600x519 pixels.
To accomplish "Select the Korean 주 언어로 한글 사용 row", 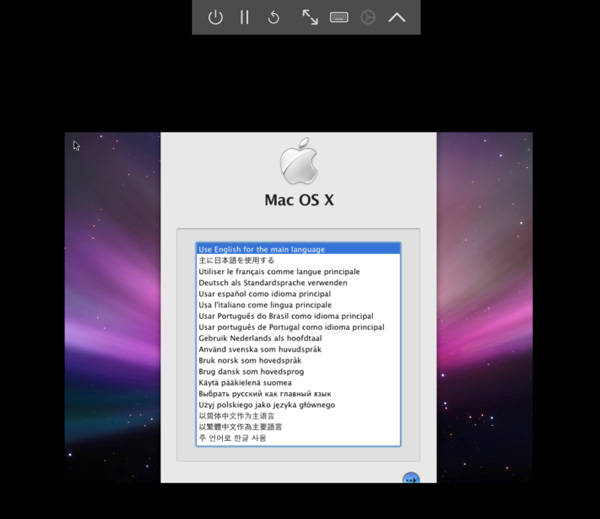I will coord(298,438).
